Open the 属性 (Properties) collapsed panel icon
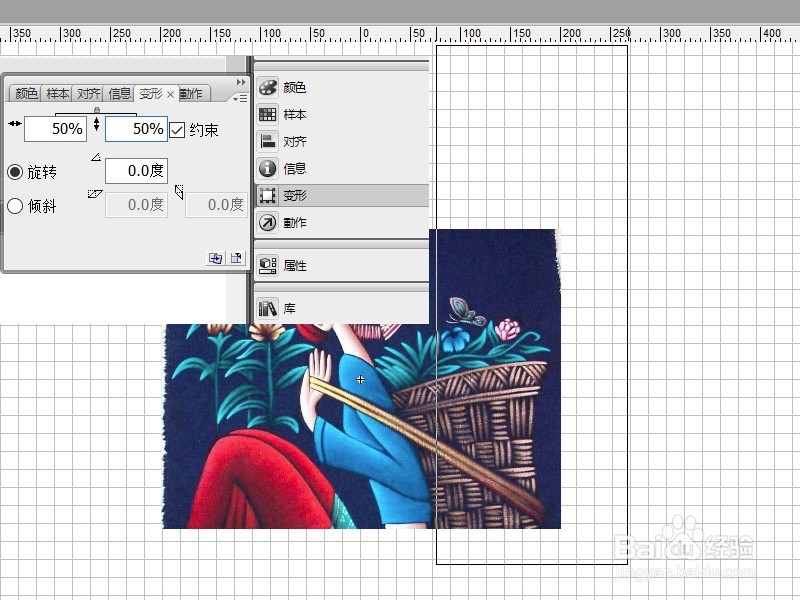 (x=267, y=265)
